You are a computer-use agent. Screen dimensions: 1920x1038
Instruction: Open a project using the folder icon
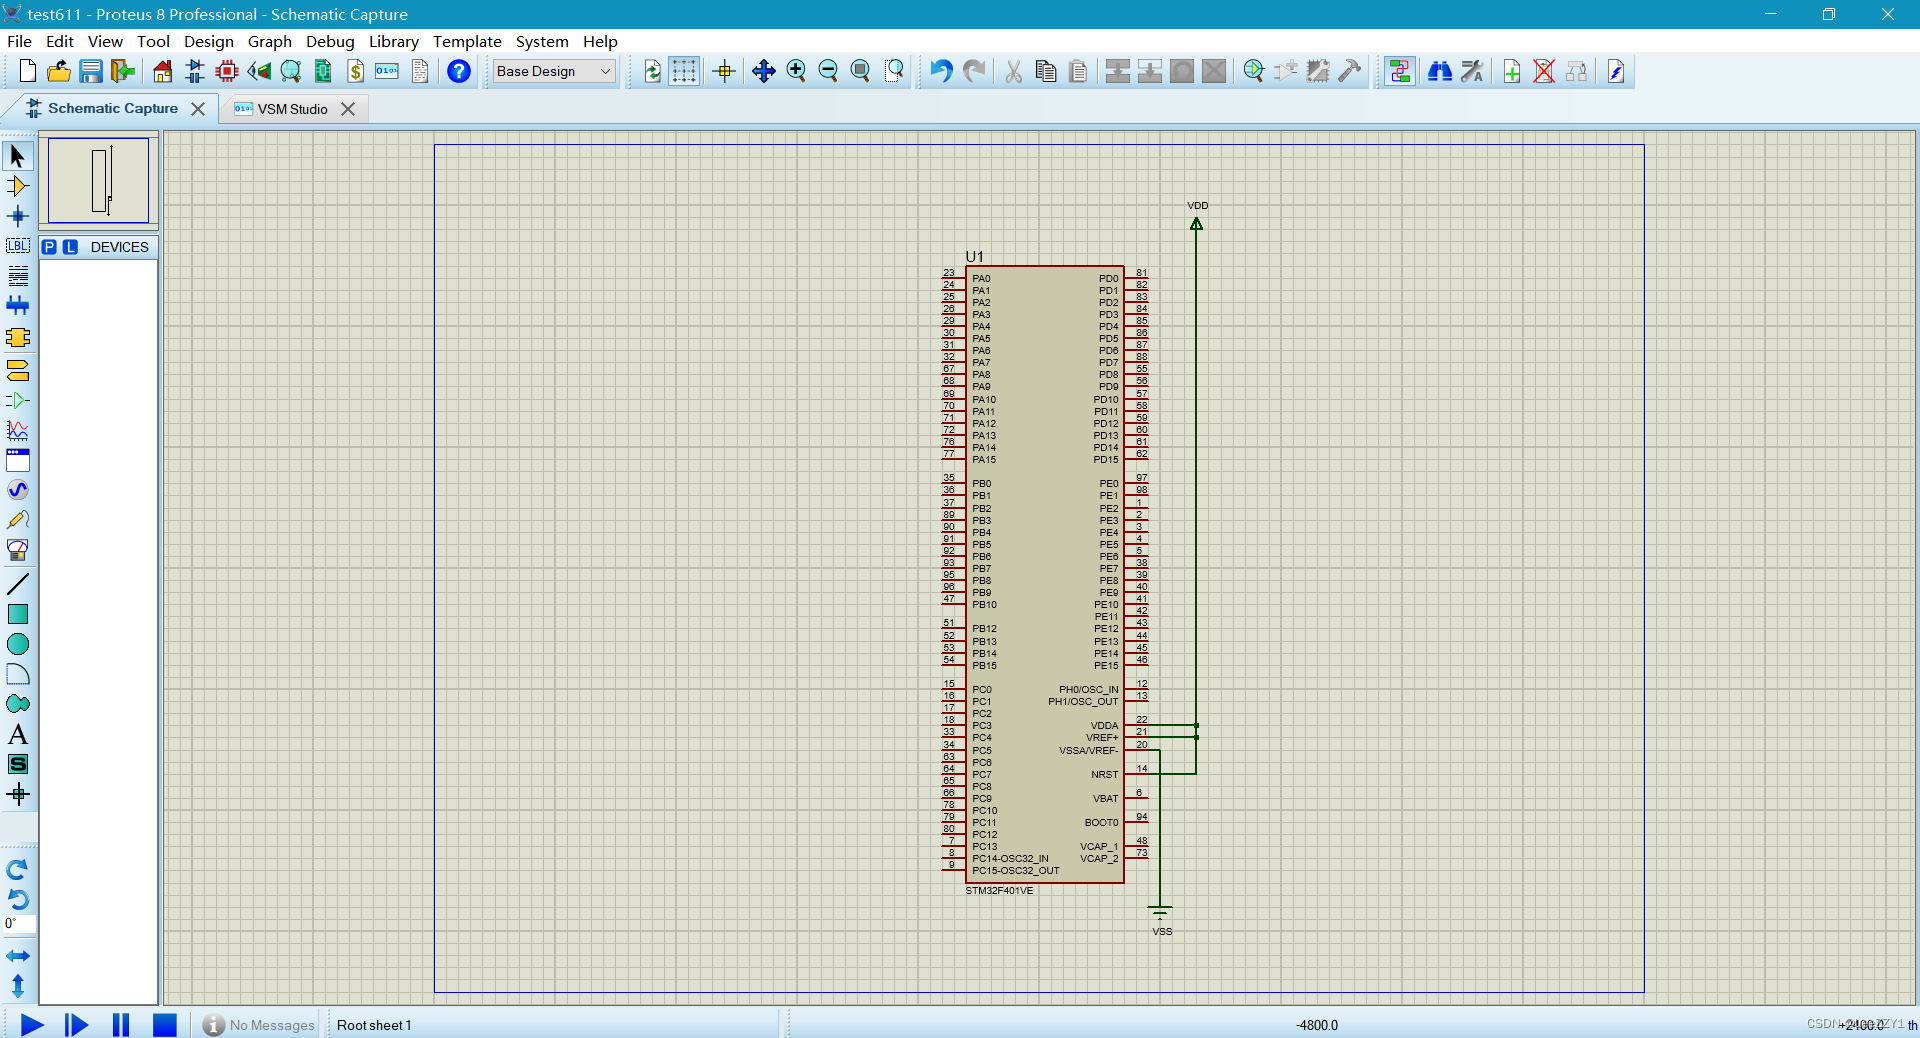click(x=59, y=71)
